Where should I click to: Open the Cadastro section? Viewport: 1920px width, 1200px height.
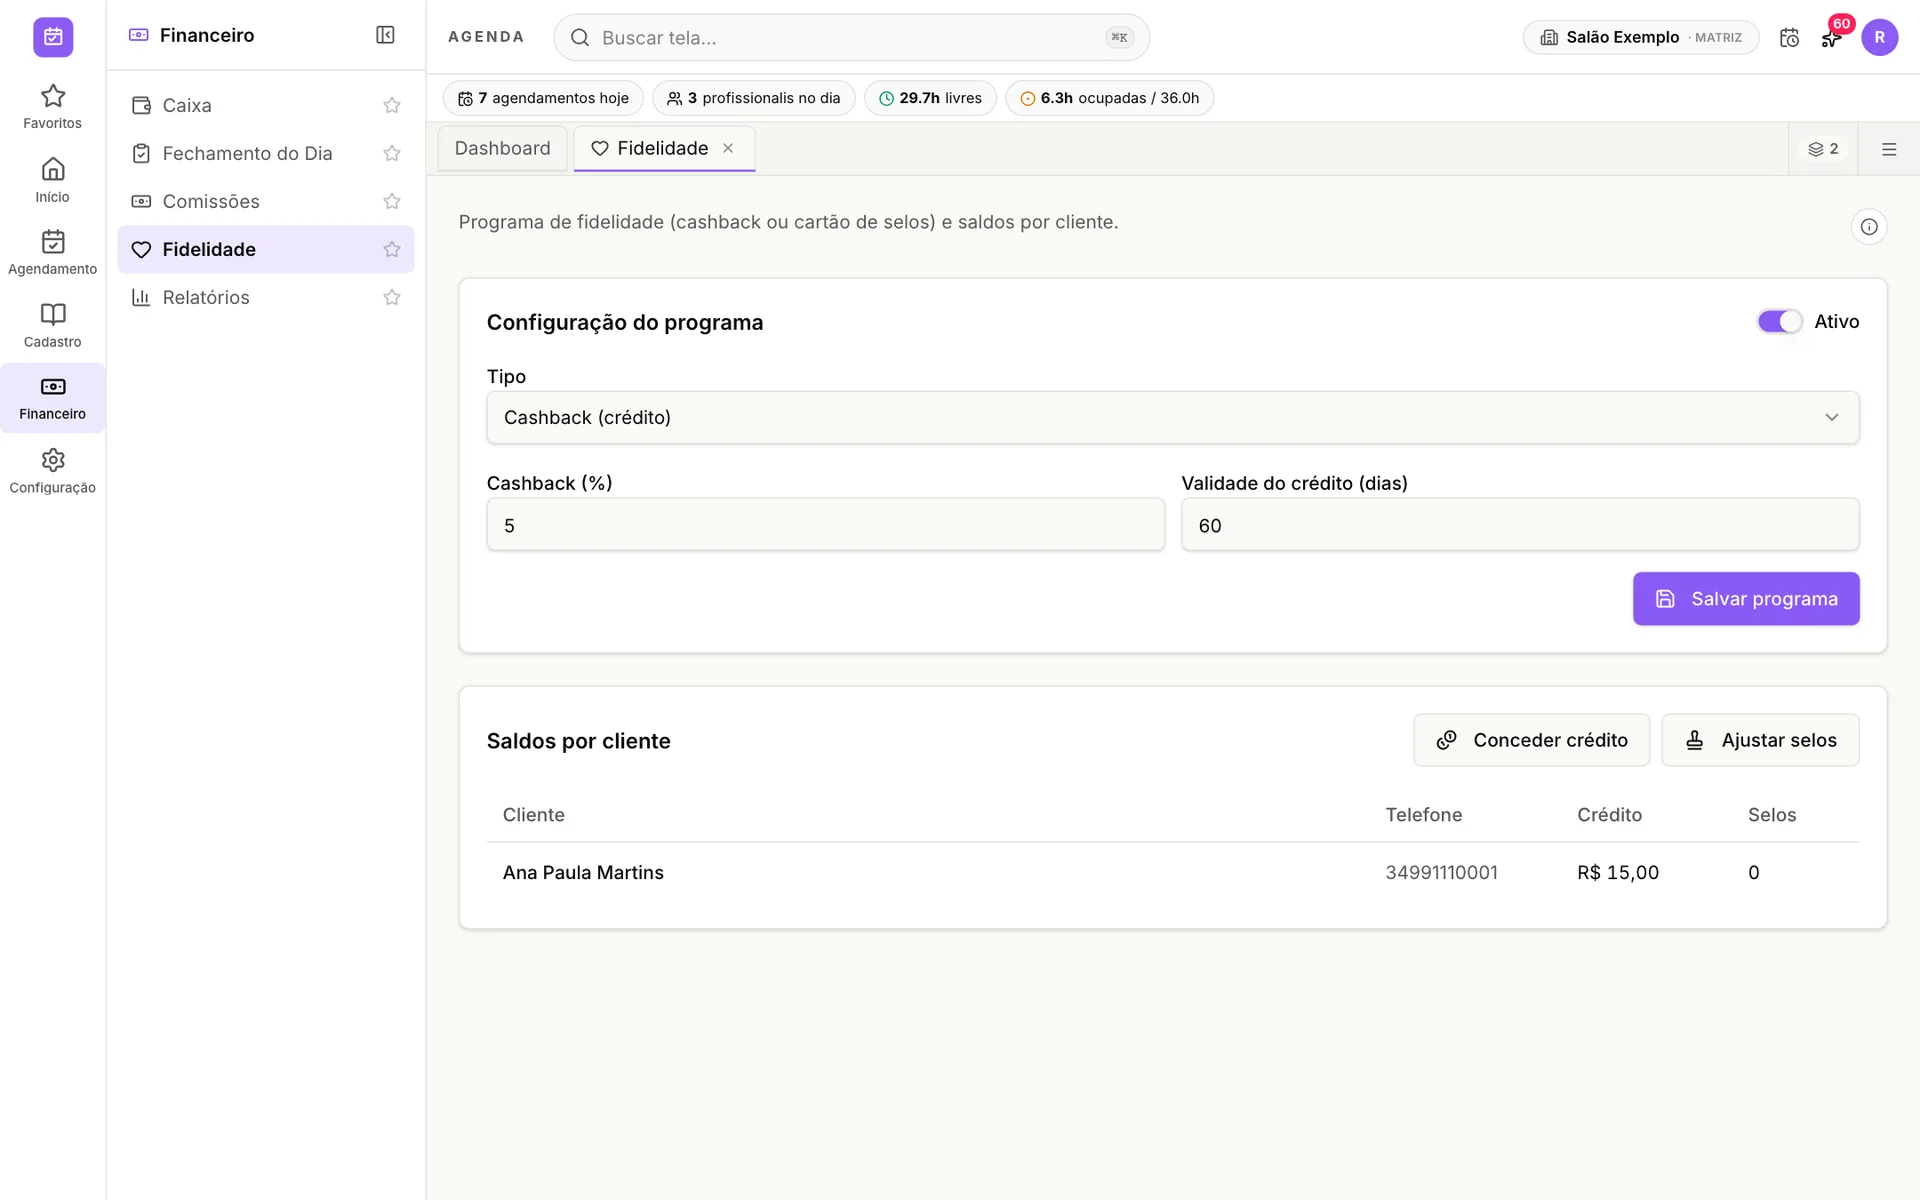(53, 326)
